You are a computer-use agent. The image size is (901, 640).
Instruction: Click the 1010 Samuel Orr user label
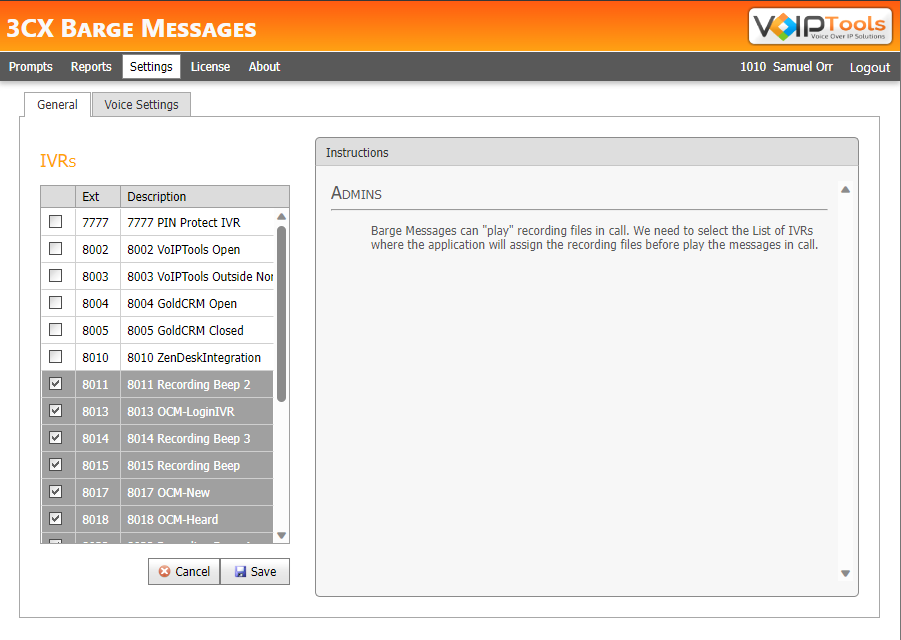[x=786, y=67]
